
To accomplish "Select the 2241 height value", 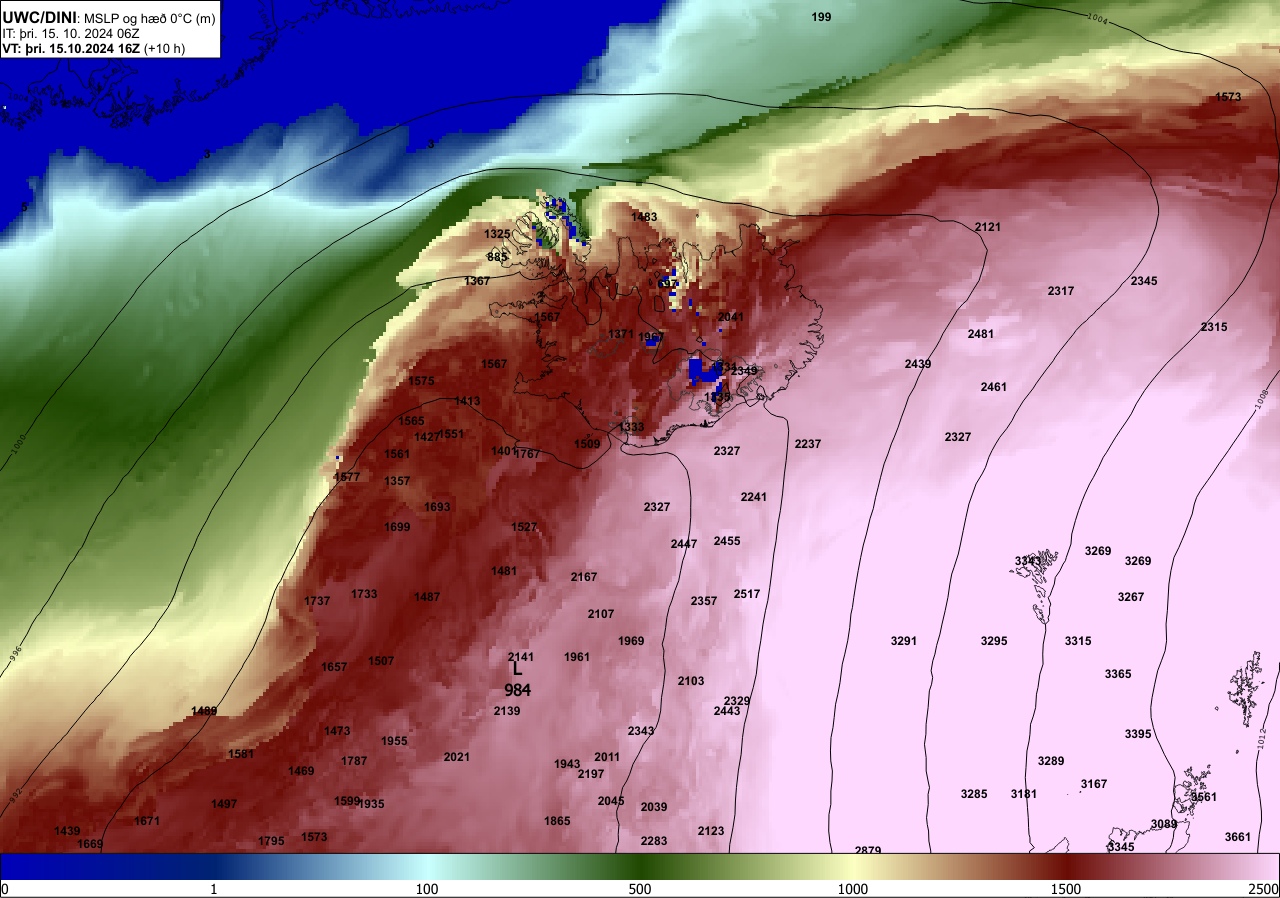I will [x=754, y=497].
